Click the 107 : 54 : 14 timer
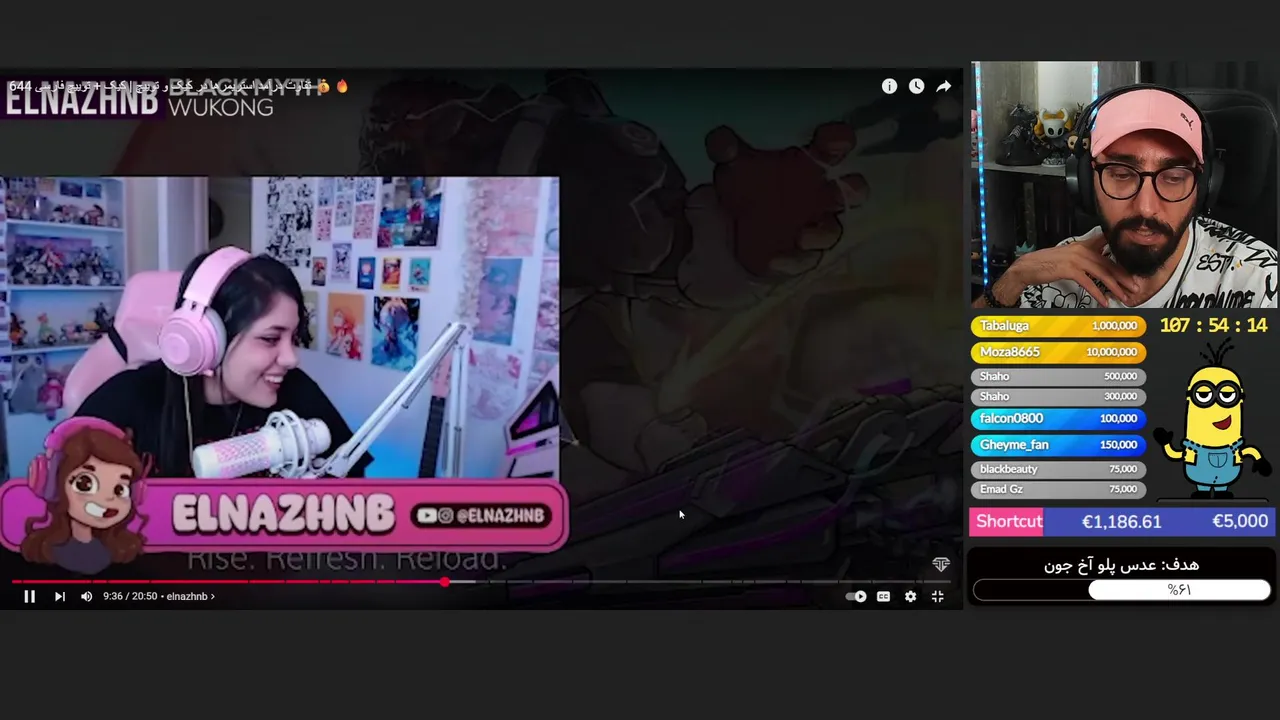 1213,325
